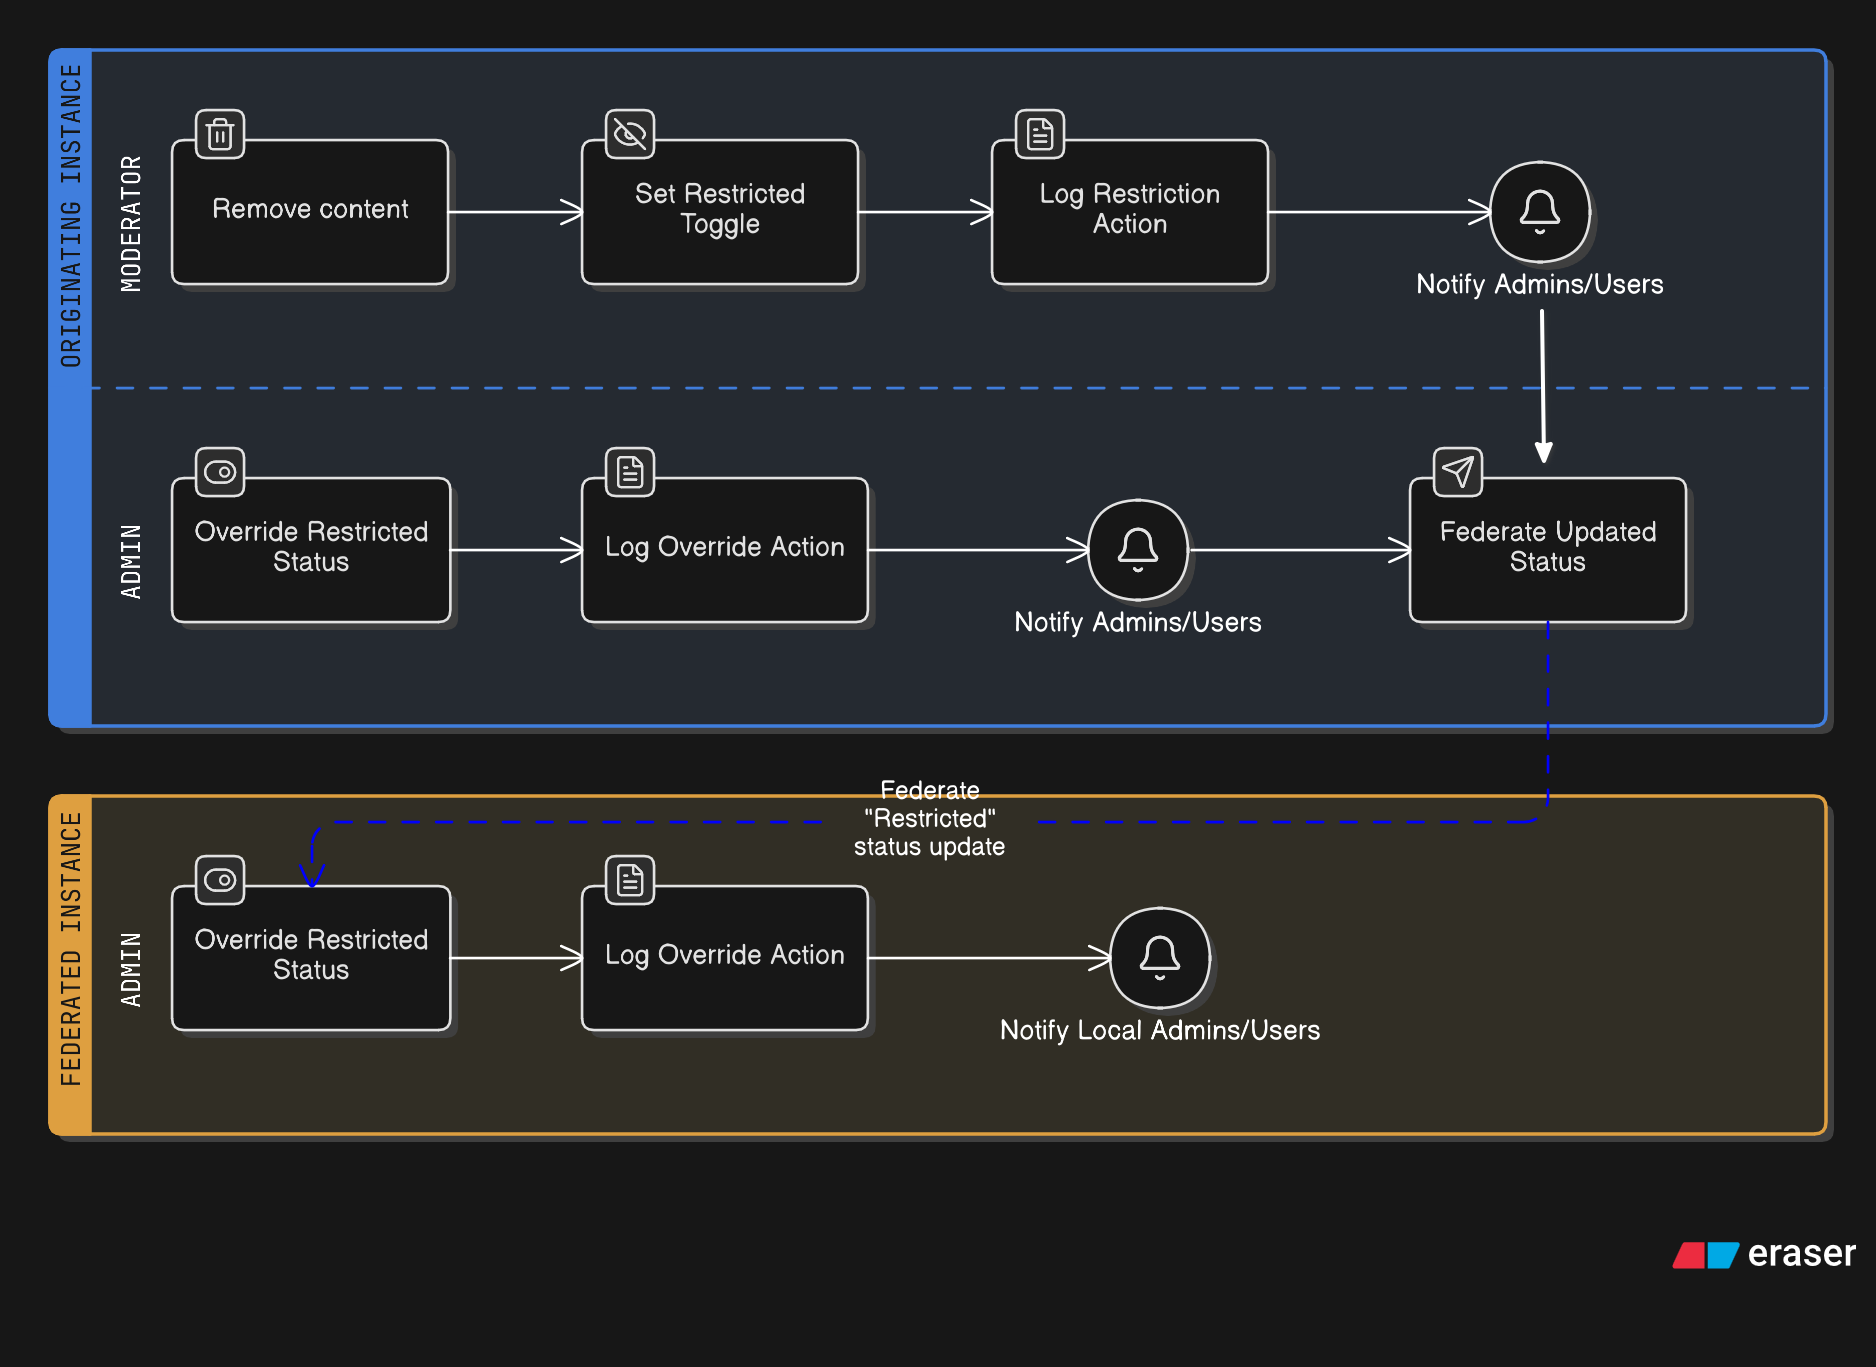1876x1367 pixels.
Task: Select the Set Restricted Toggle node
Action: [x=720, y=212]
